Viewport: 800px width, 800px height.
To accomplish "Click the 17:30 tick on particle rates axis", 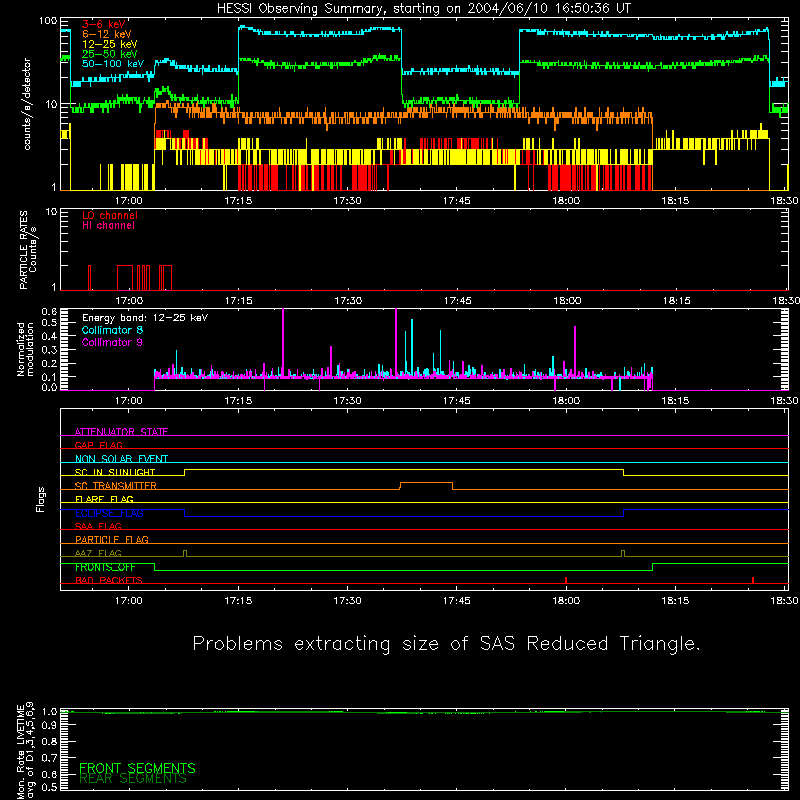I will pos(348,301).
